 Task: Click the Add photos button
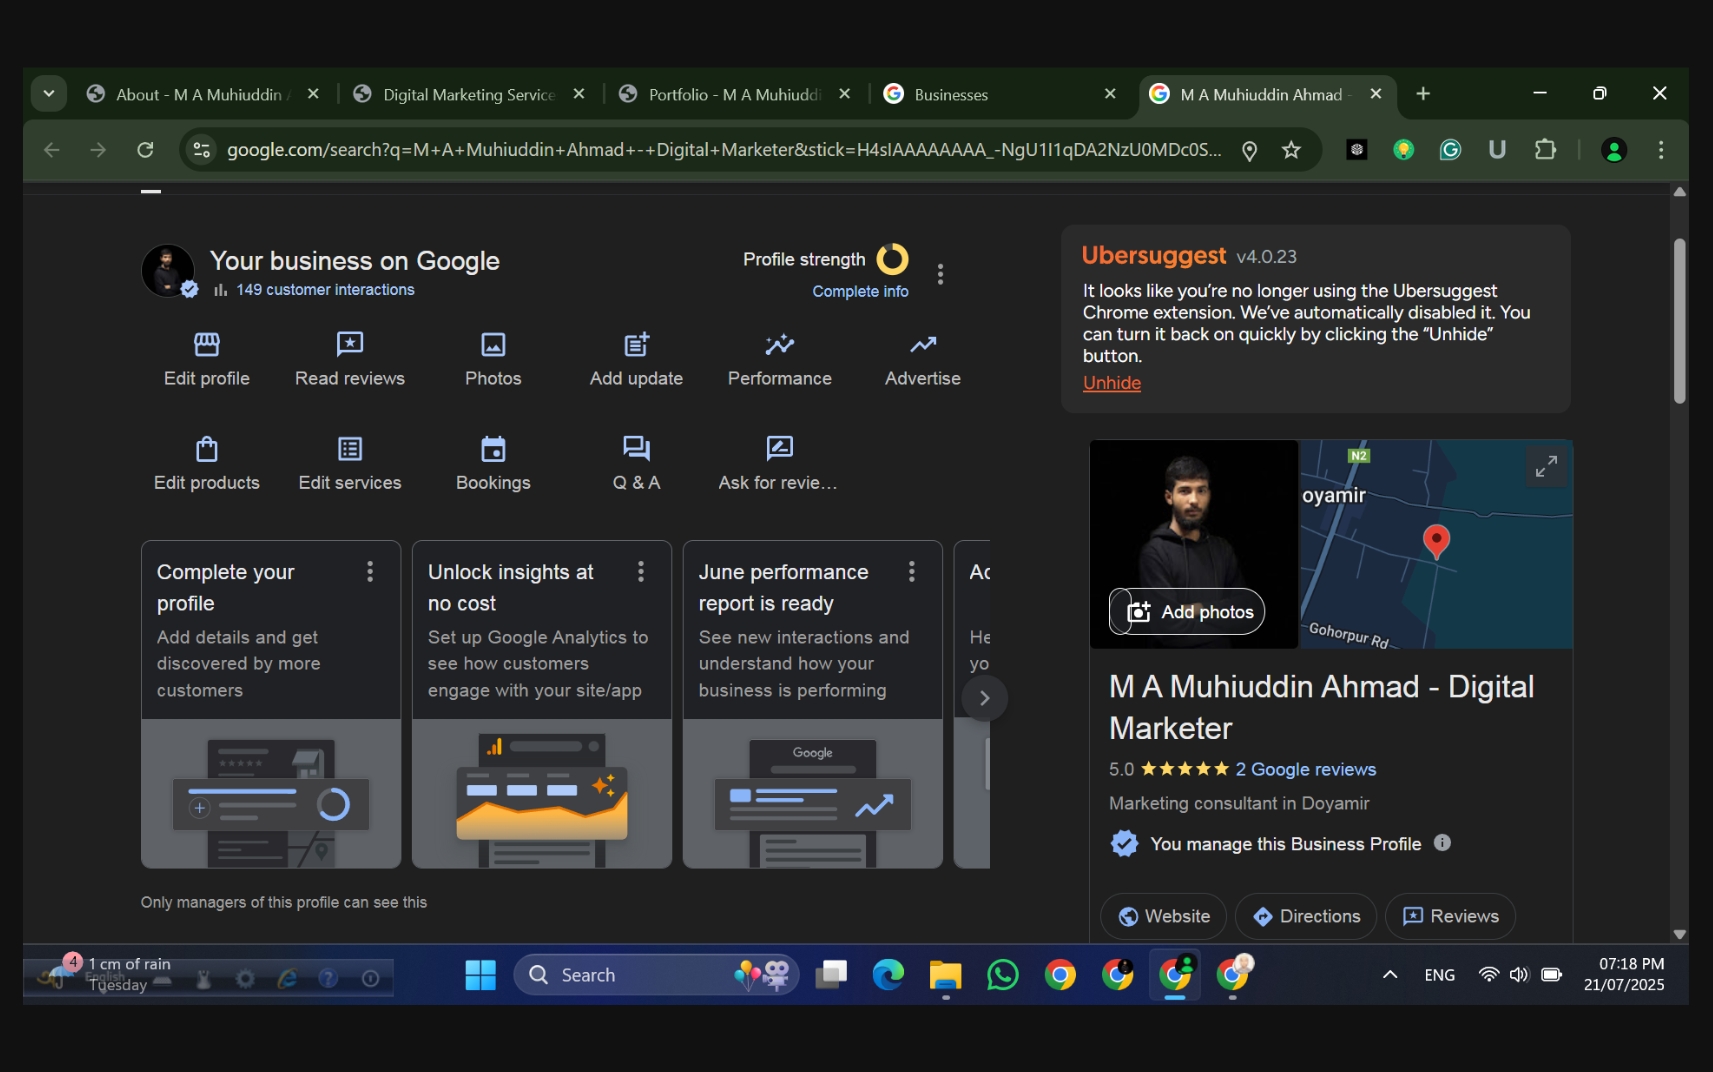[x=1187, y=612]
